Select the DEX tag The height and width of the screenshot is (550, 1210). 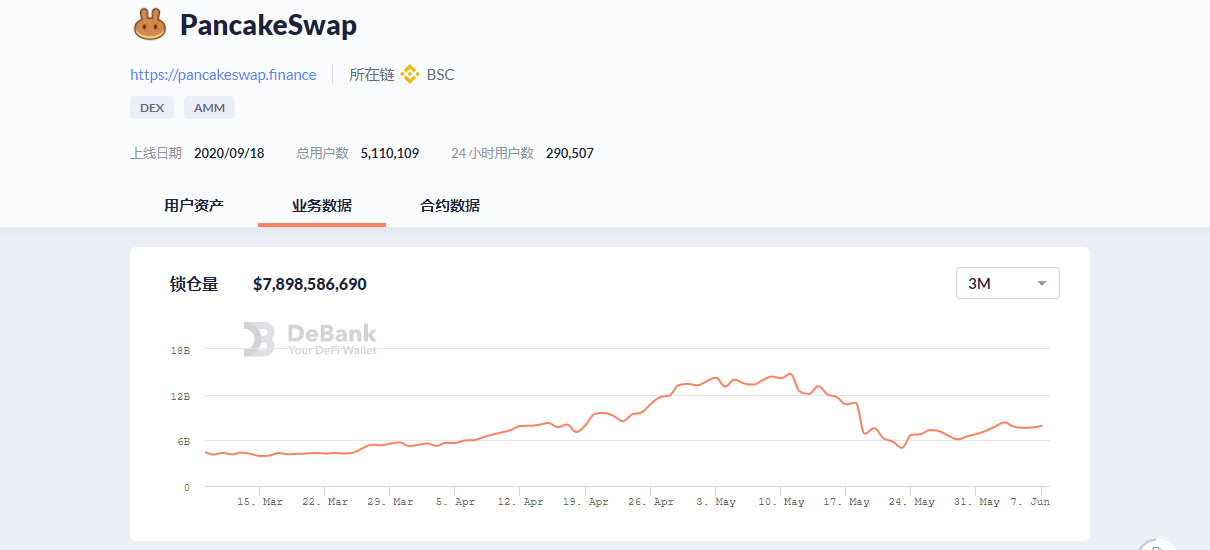pyautogui.click(x=152, y=108)
